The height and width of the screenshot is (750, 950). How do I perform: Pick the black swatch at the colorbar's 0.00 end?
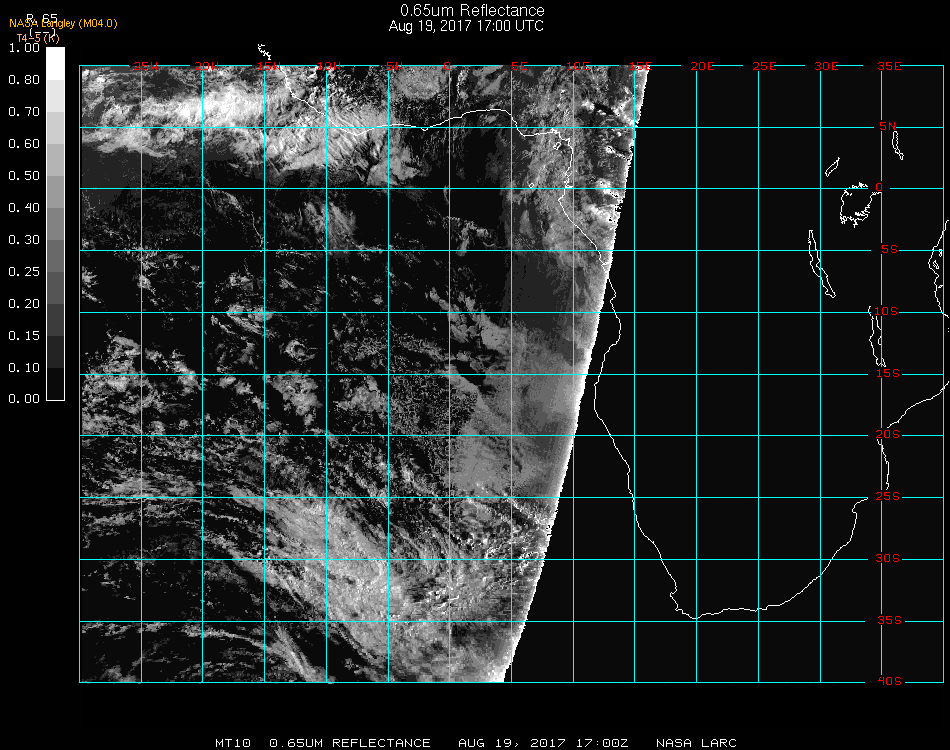(55, 383)
